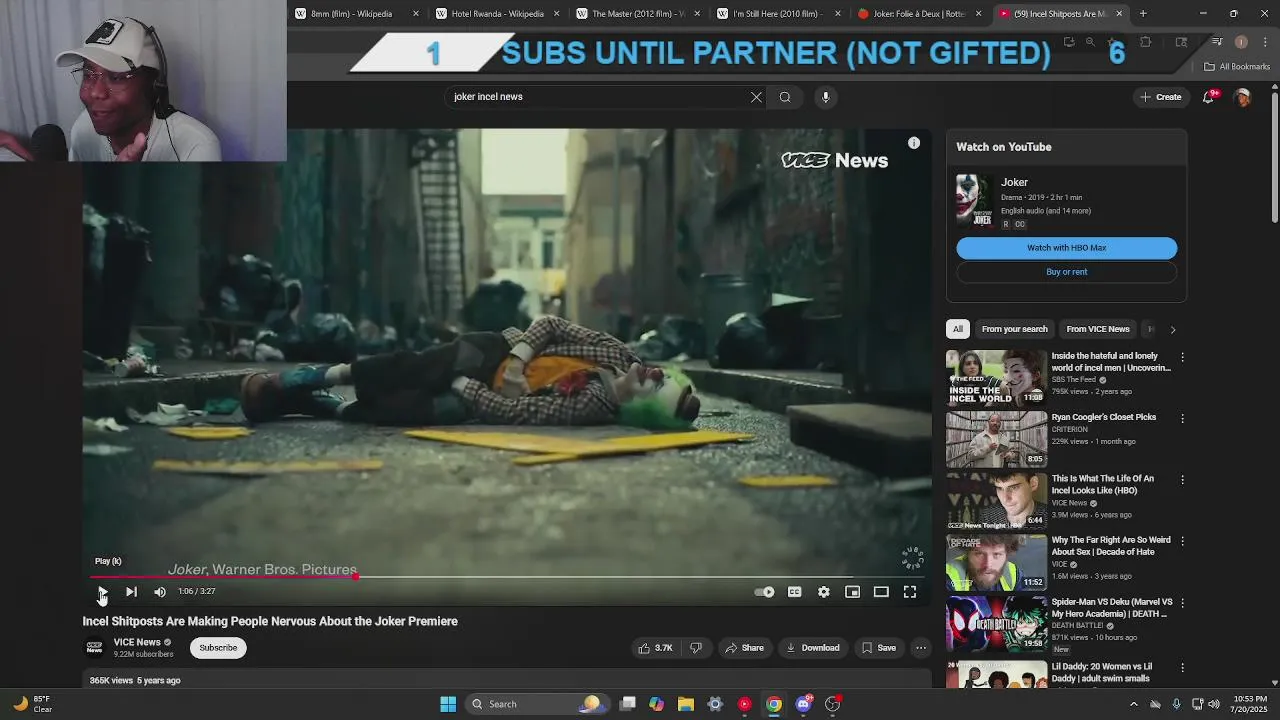
Task: Open the video info card icon
Action: click(914, 143)
